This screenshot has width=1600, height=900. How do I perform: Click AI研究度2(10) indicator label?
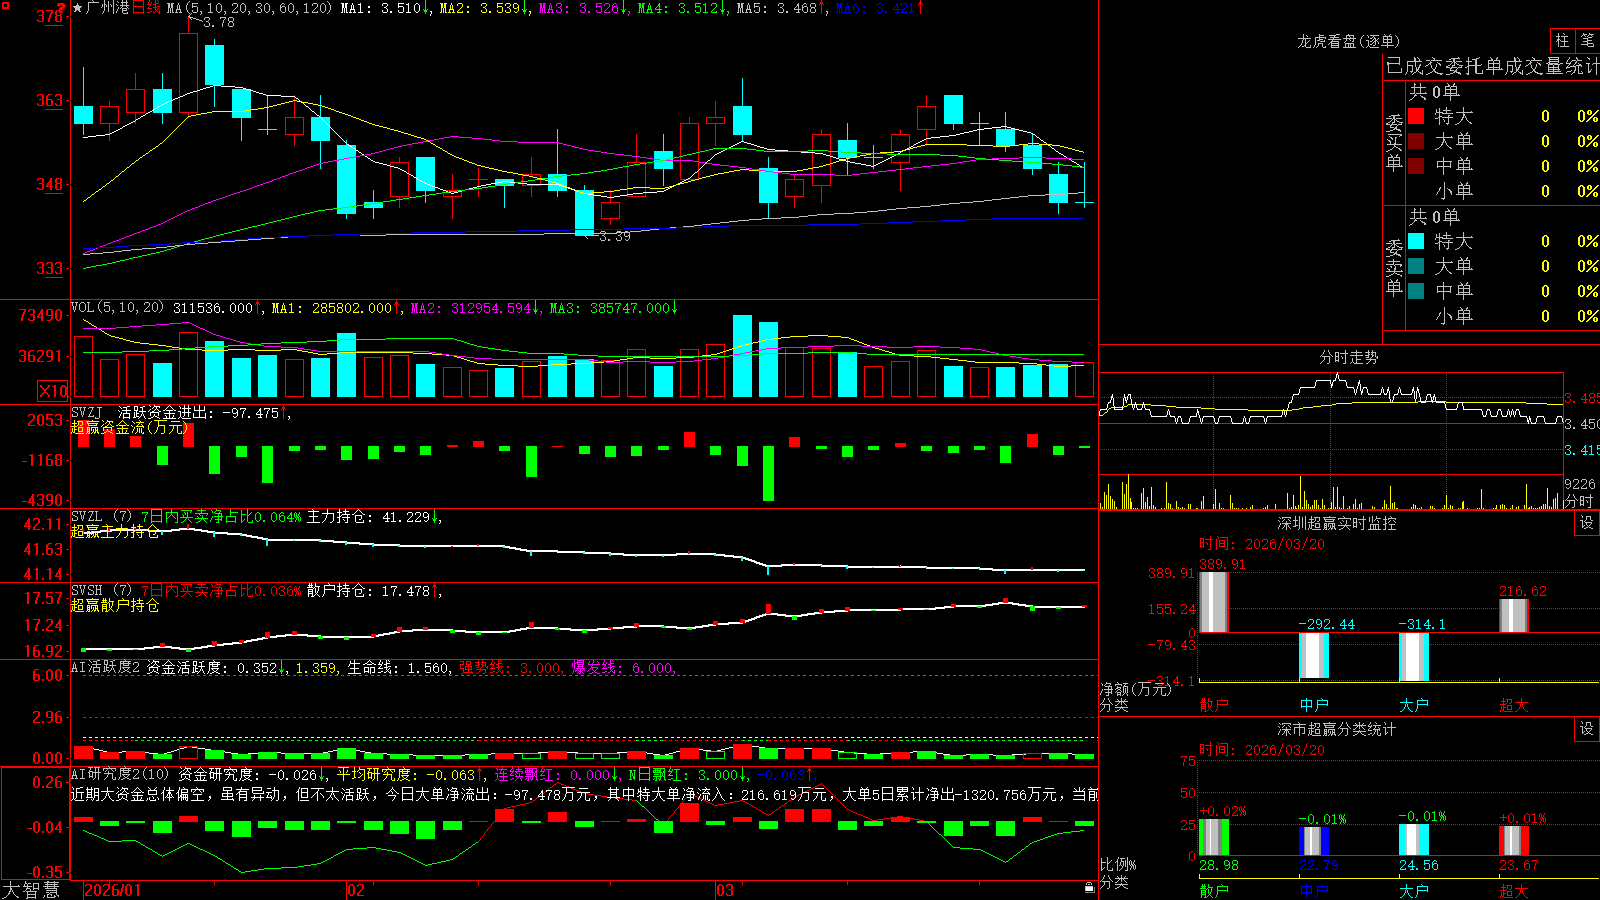coord(121,774)
